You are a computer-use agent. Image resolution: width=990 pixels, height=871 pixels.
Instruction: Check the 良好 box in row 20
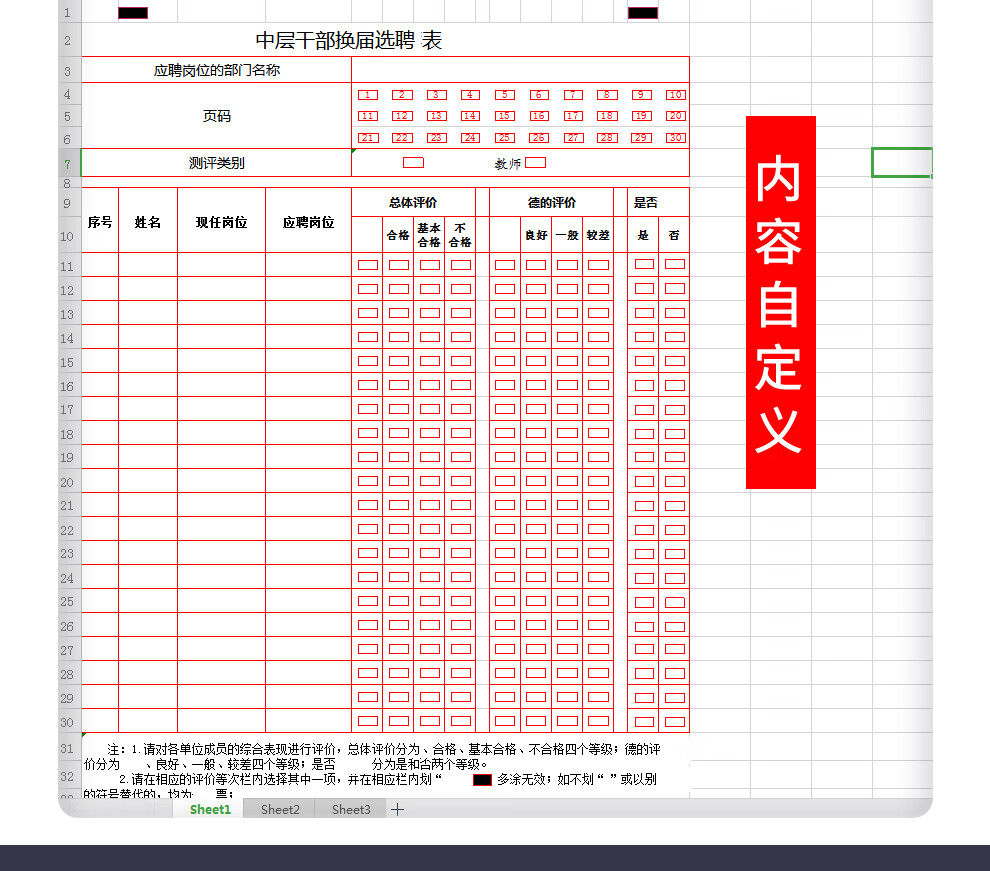pyautogui.click(x=536, y=481)
